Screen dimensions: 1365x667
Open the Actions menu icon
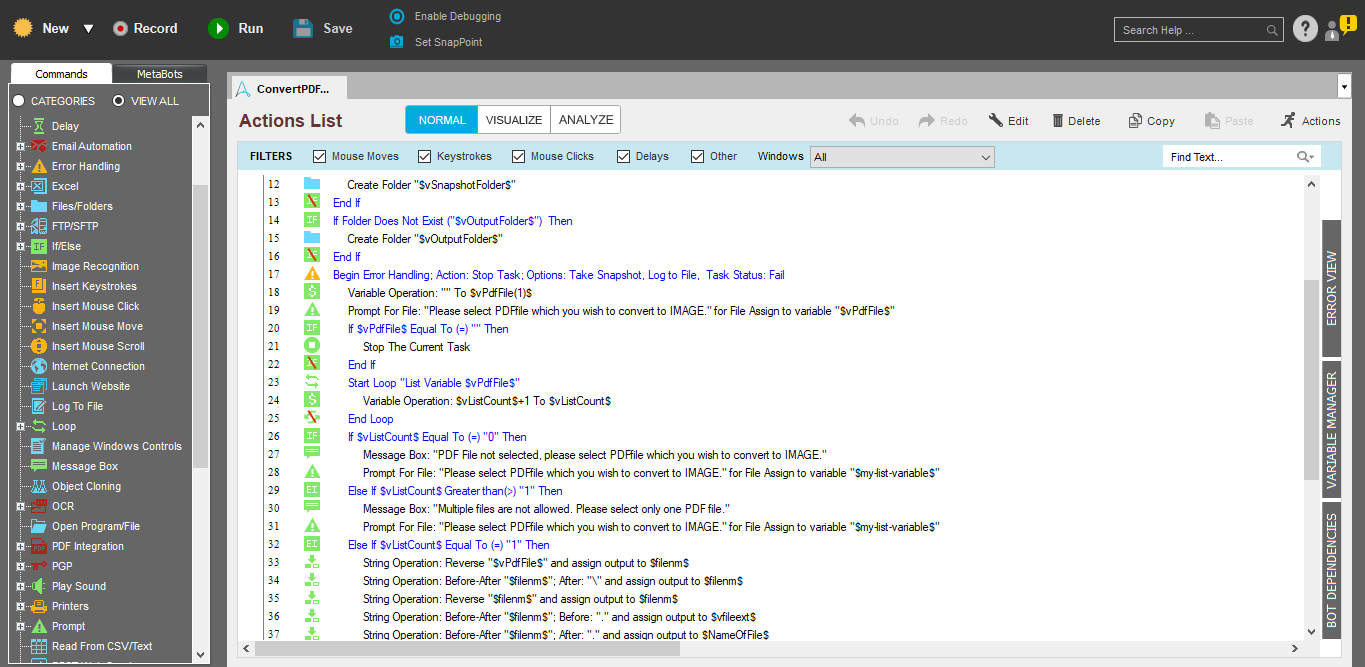pos(1288,121)
